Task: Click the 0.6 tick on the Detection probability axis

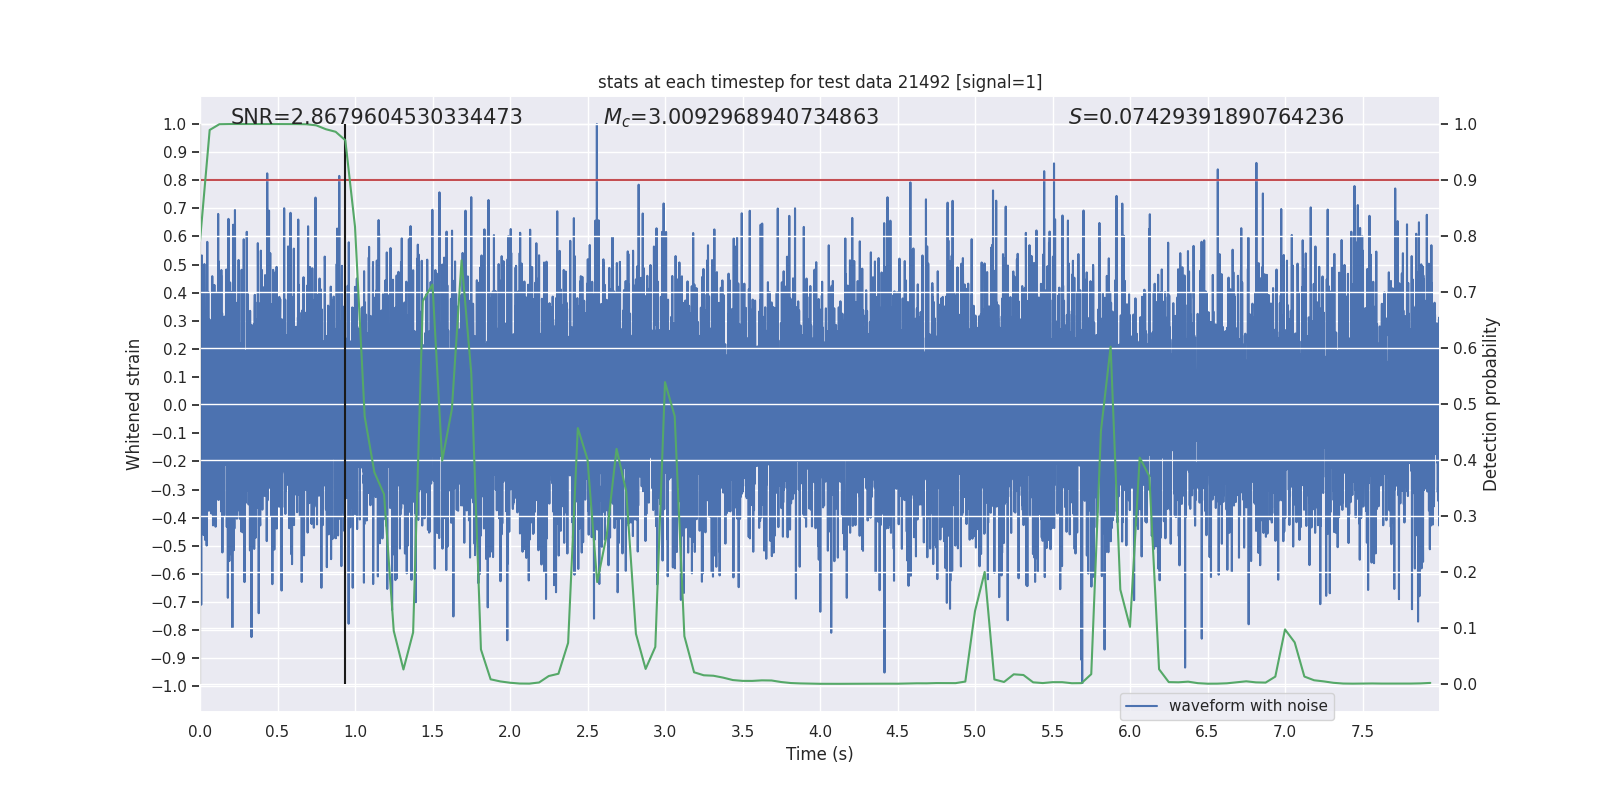Action: (1465, 348)
